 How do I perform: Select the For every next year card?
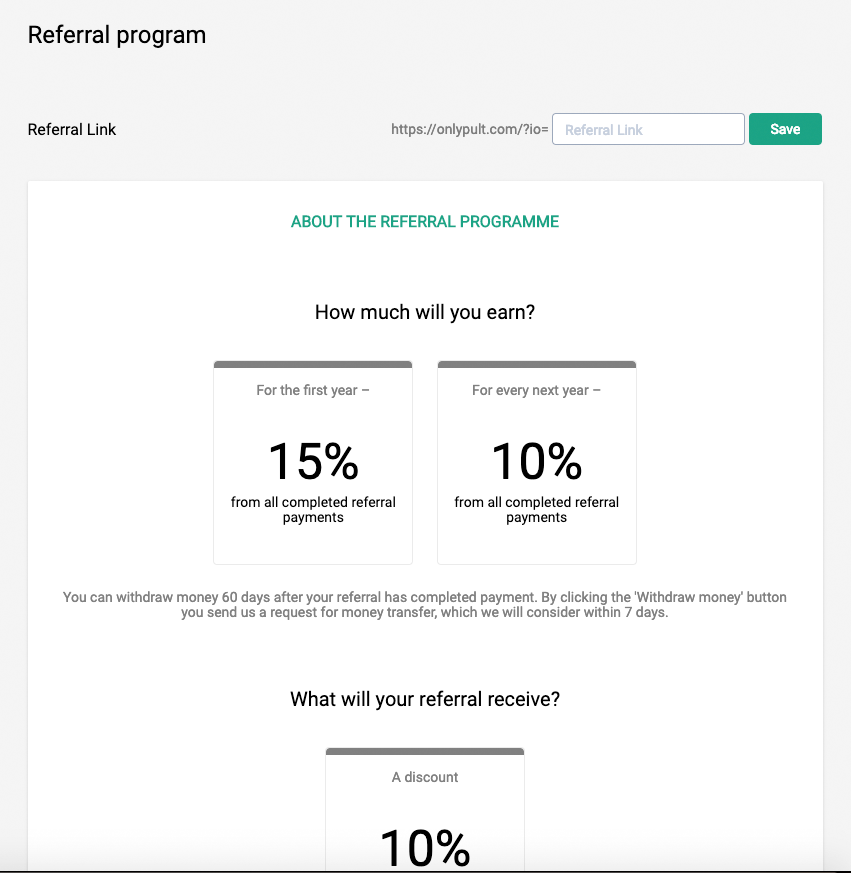(537, 463)
